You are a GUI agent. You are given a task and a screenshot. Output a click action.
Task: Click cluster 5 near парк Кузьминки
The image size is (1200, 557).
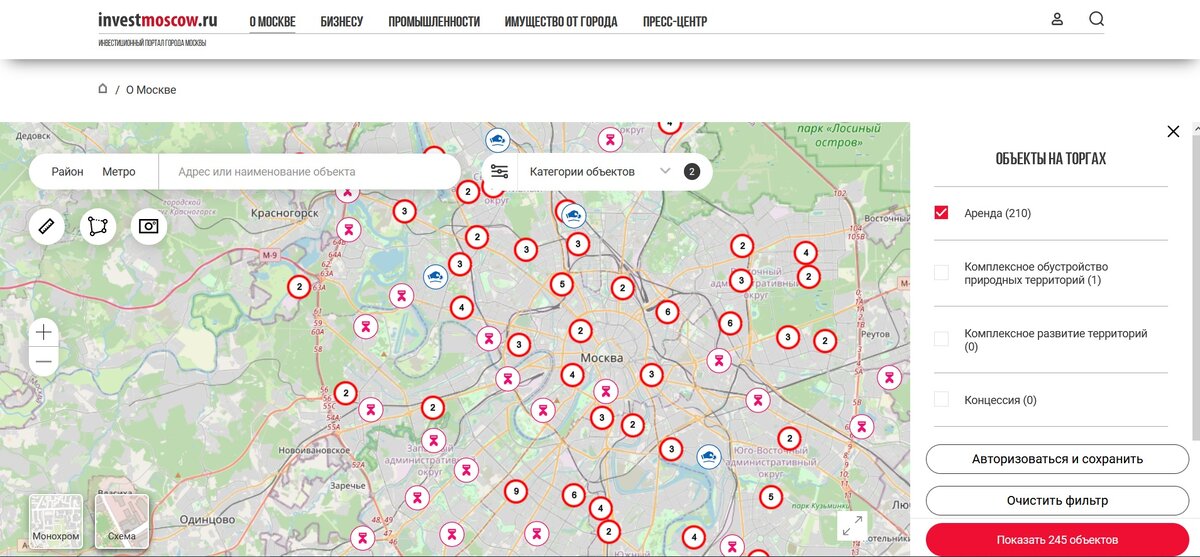pyautogui.click(x=770, y=496)
